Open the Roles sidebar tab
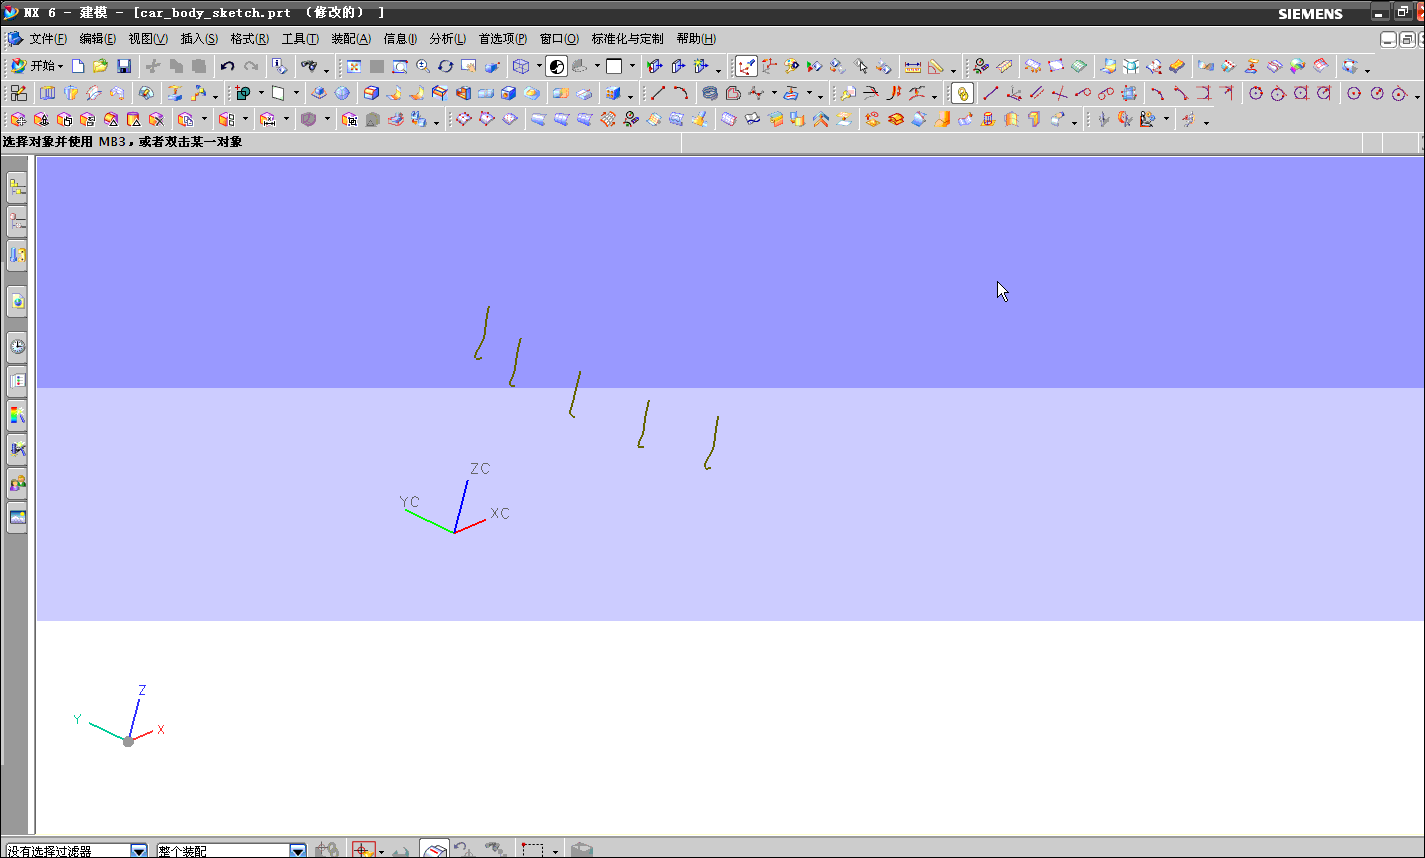This screenshot has height=858, width=1425. pyautogui.click(x=17, y=484)
